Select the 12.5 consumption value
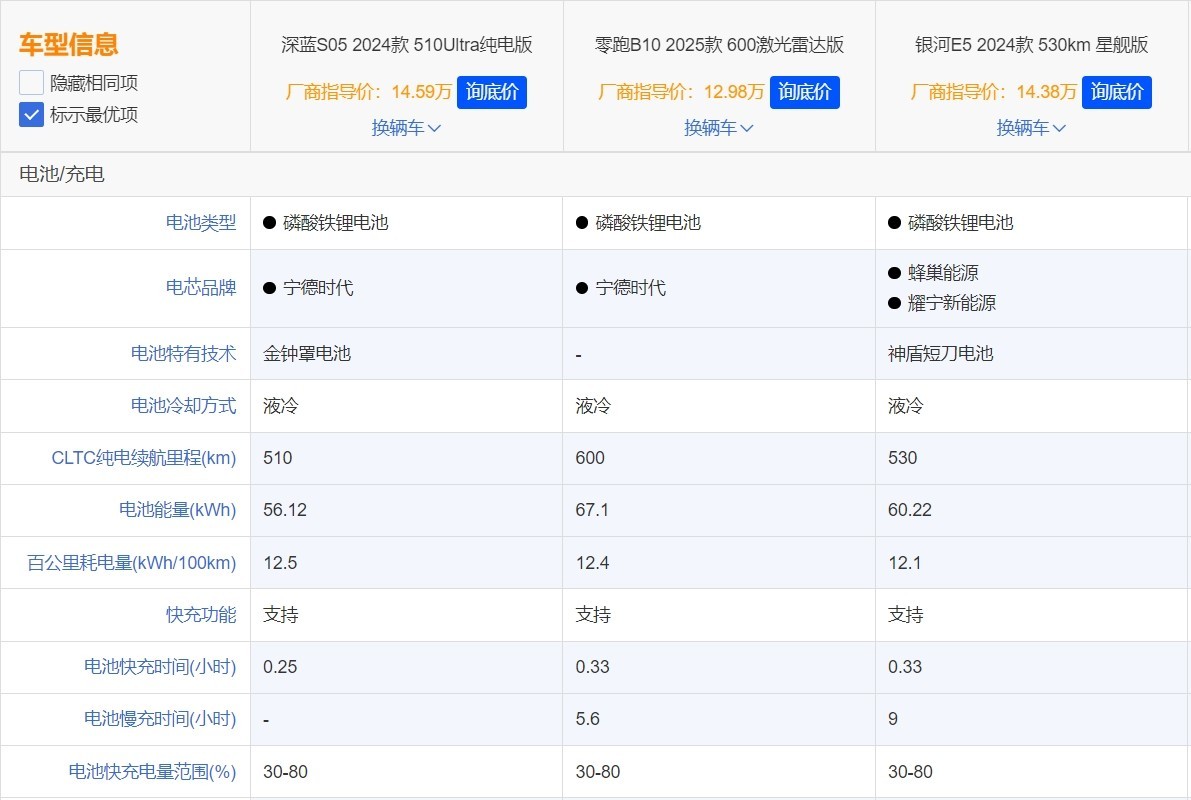Image resolution: width=1191 pixels, height=800 pixels. pos(280,563)
